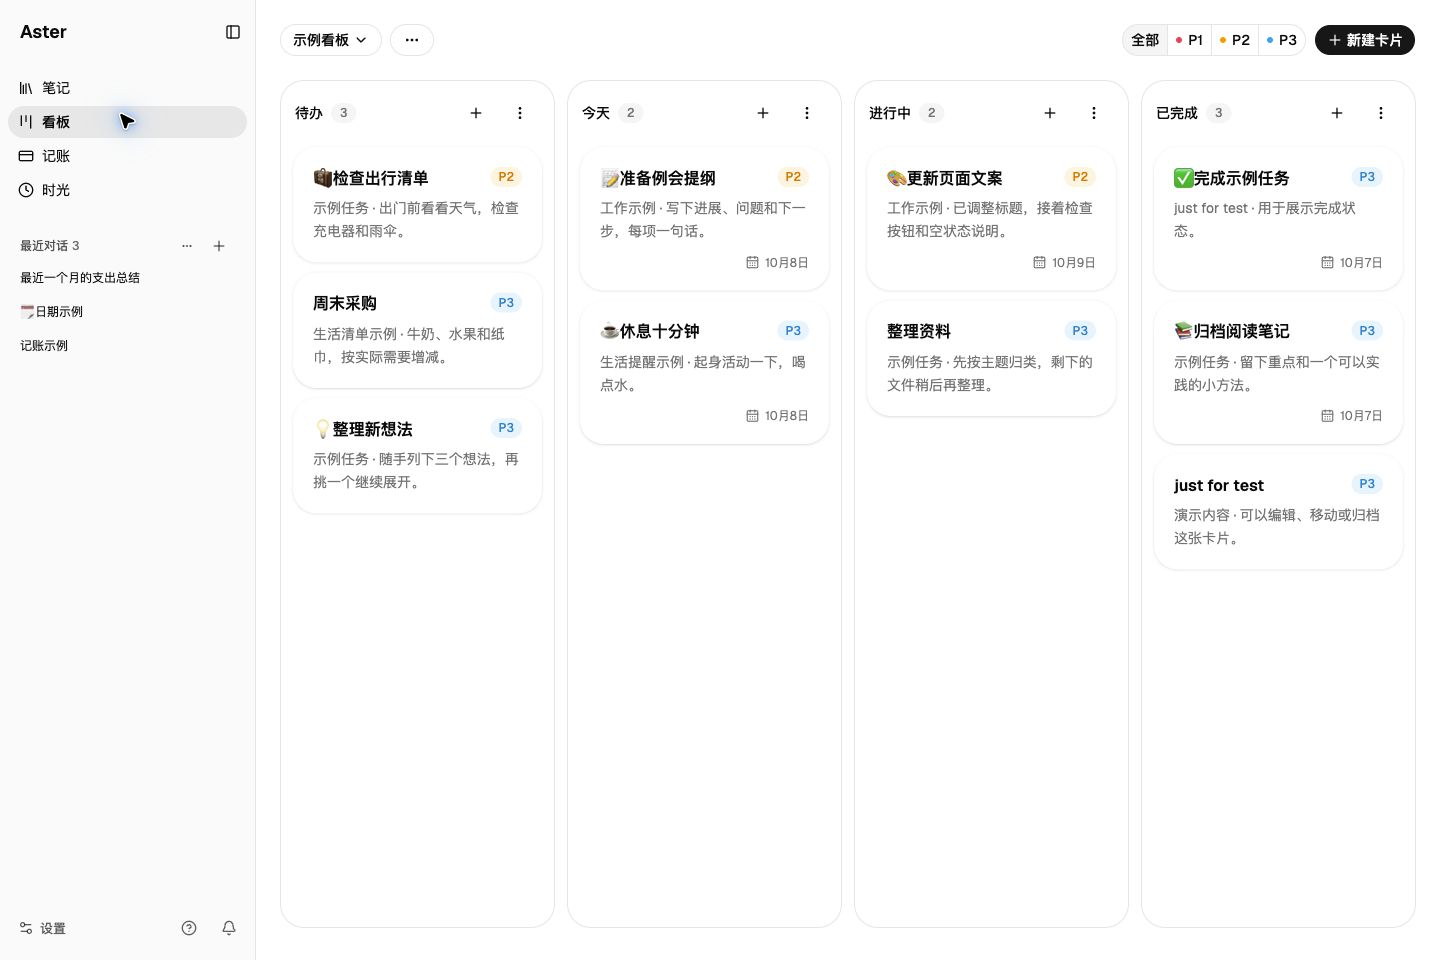The image size is (1440, 960).
Task: Click the 已完成 column title
Action: point(1176,113)
